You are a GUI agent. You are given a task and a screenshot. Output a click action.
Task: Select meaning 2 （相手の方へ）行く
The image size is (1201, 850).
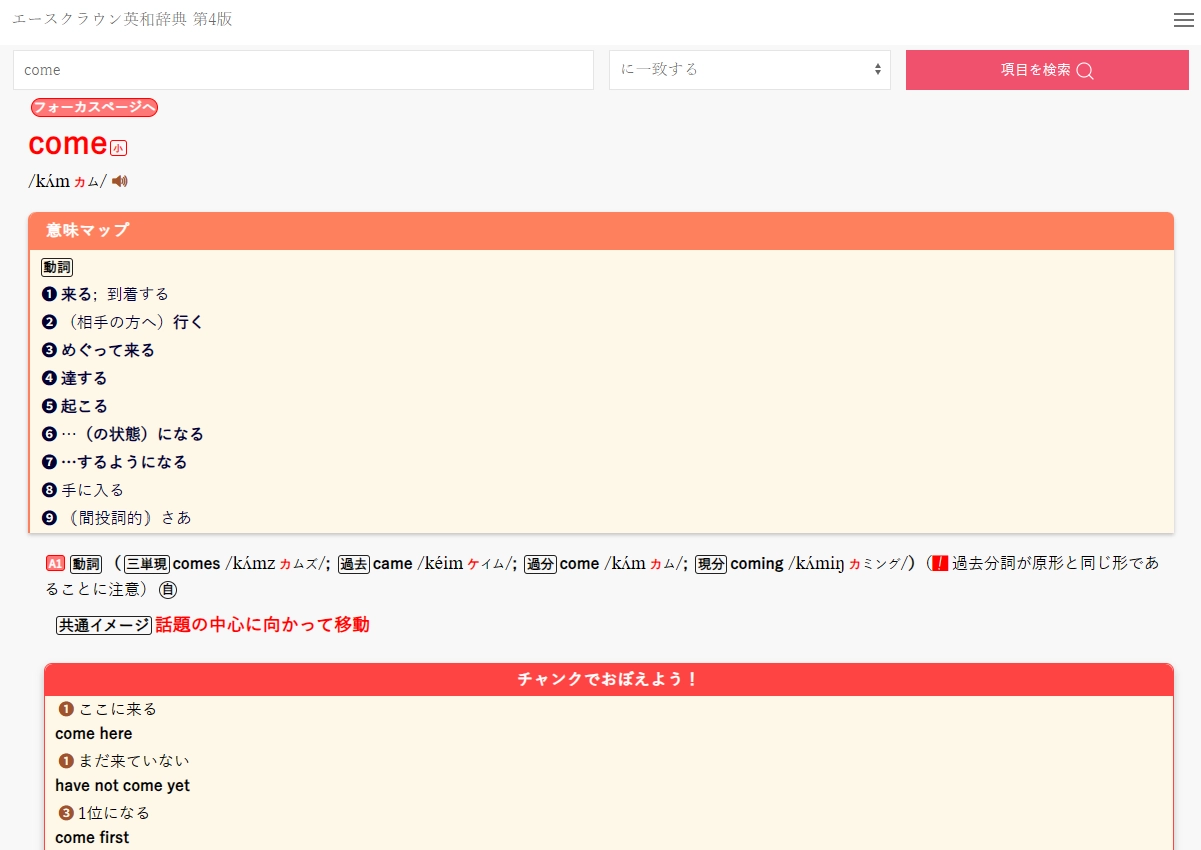(122, 322)
